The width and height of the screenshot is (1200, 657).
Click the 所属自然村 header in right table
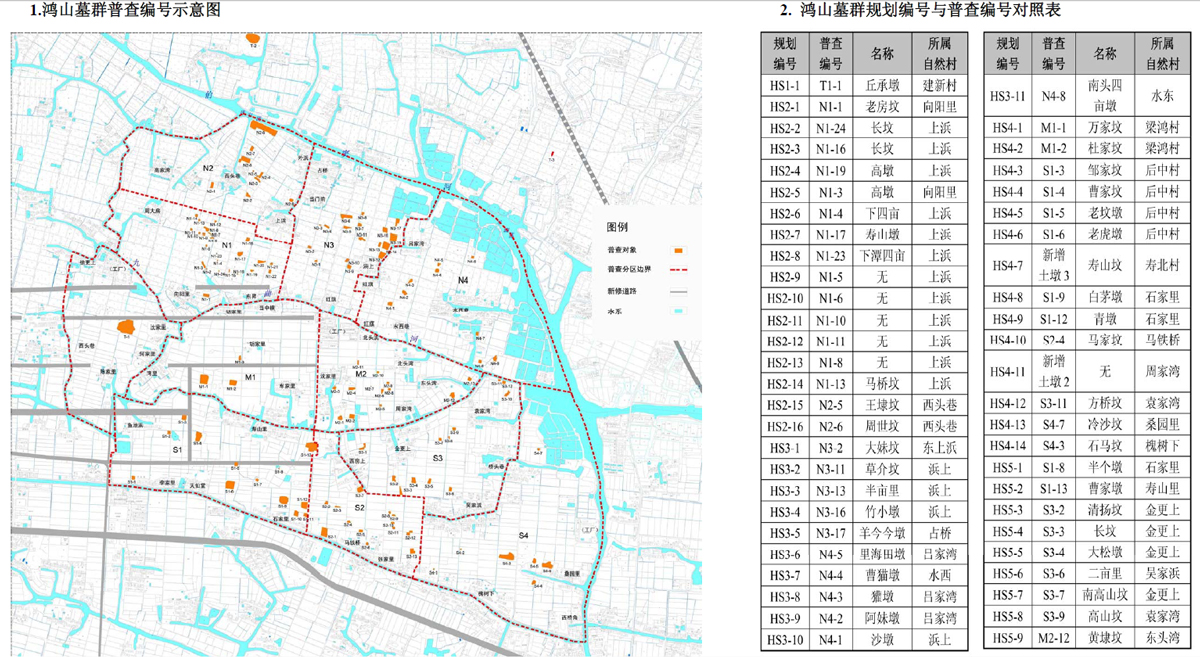1159,53
